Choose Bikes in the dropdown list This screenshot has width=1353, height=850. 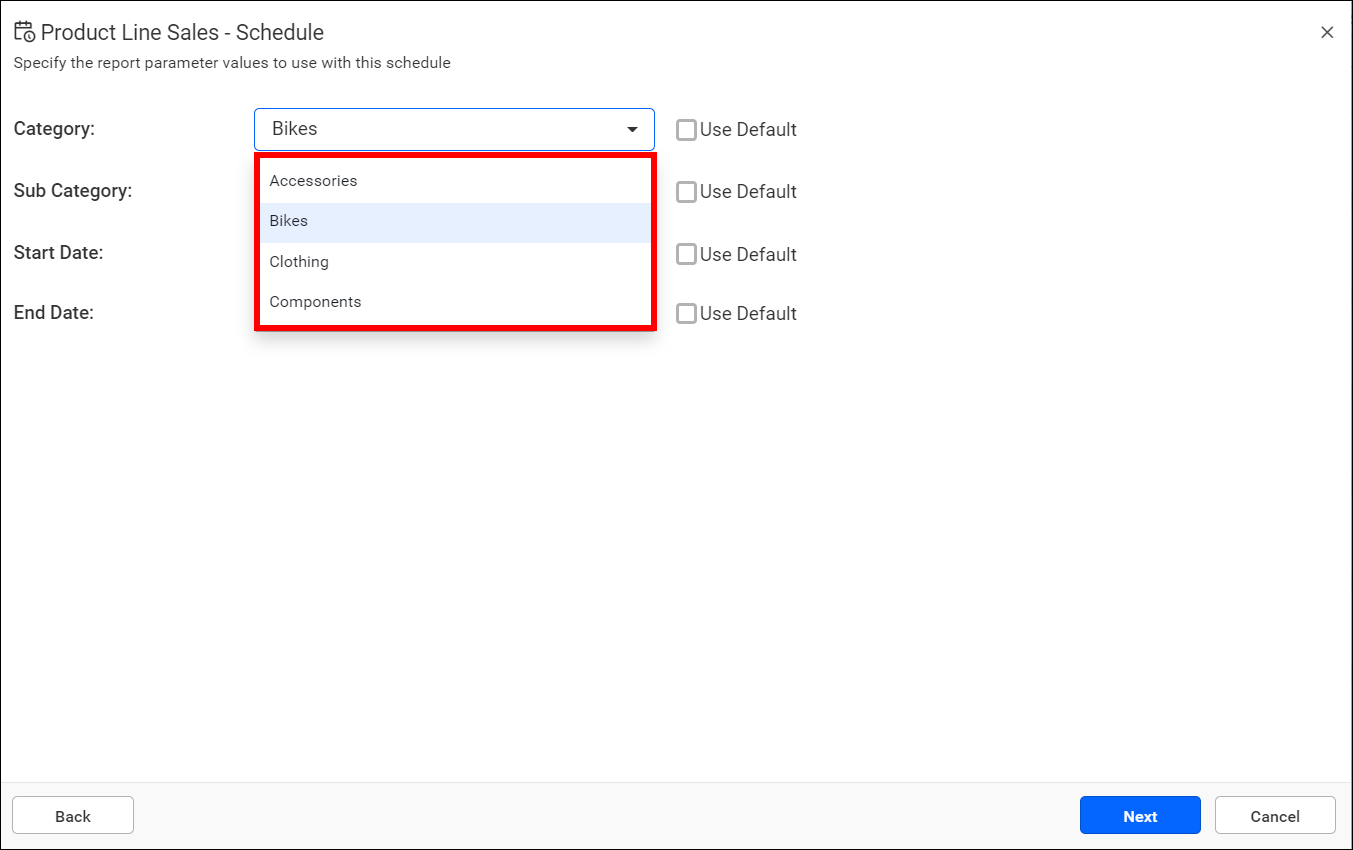click(455, 222)
